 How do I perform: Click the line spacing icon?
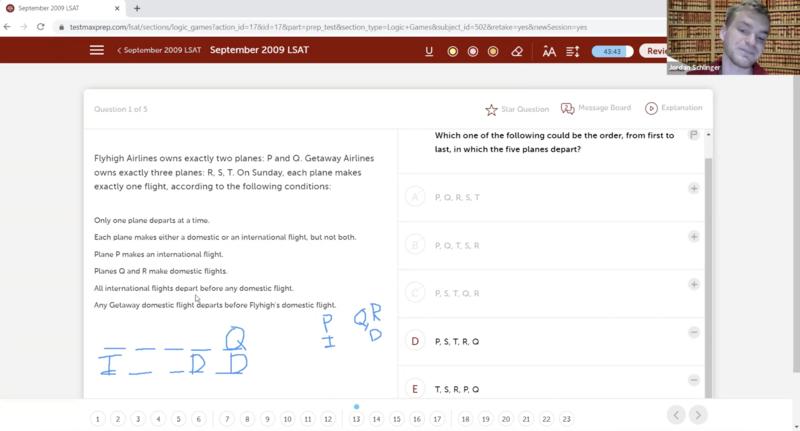[x=573, y=51]
